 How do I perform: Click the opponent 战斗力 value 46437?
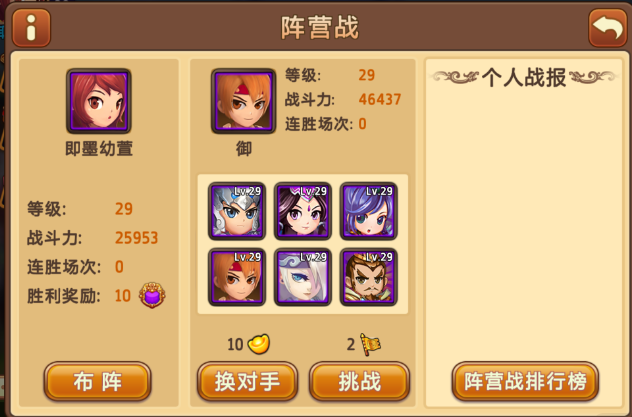pos(380,100)
